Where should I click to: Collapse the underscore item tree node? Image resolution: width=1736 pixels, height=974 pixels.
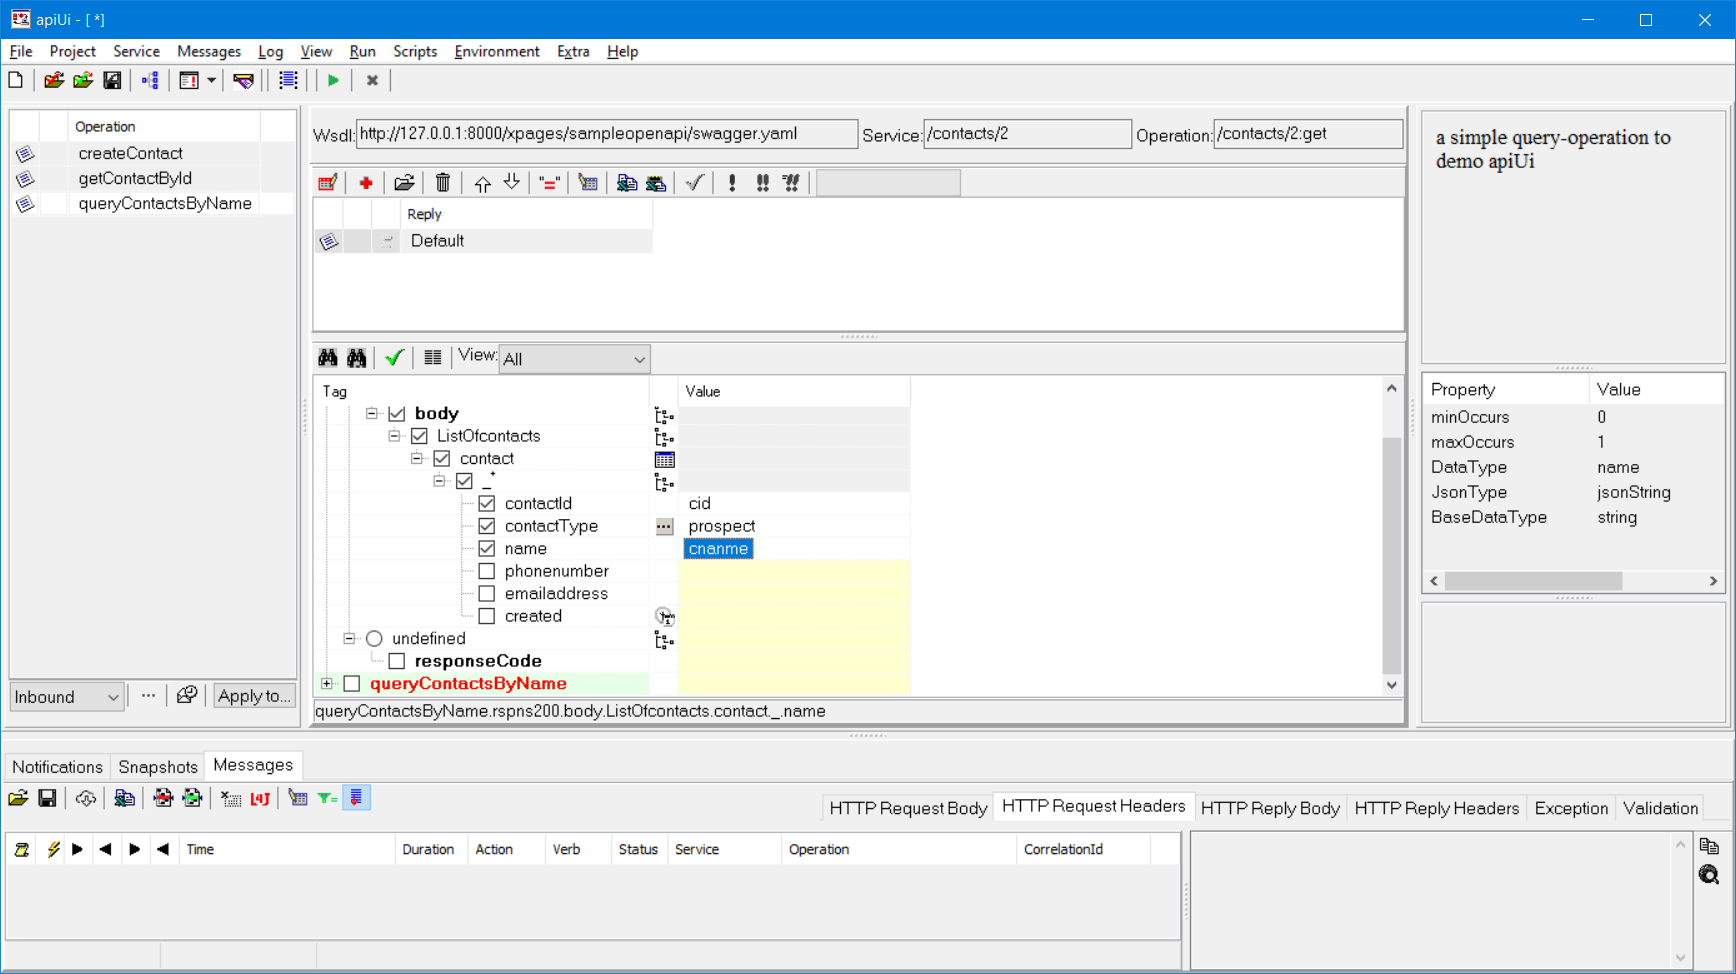click(x=439, y=481)
